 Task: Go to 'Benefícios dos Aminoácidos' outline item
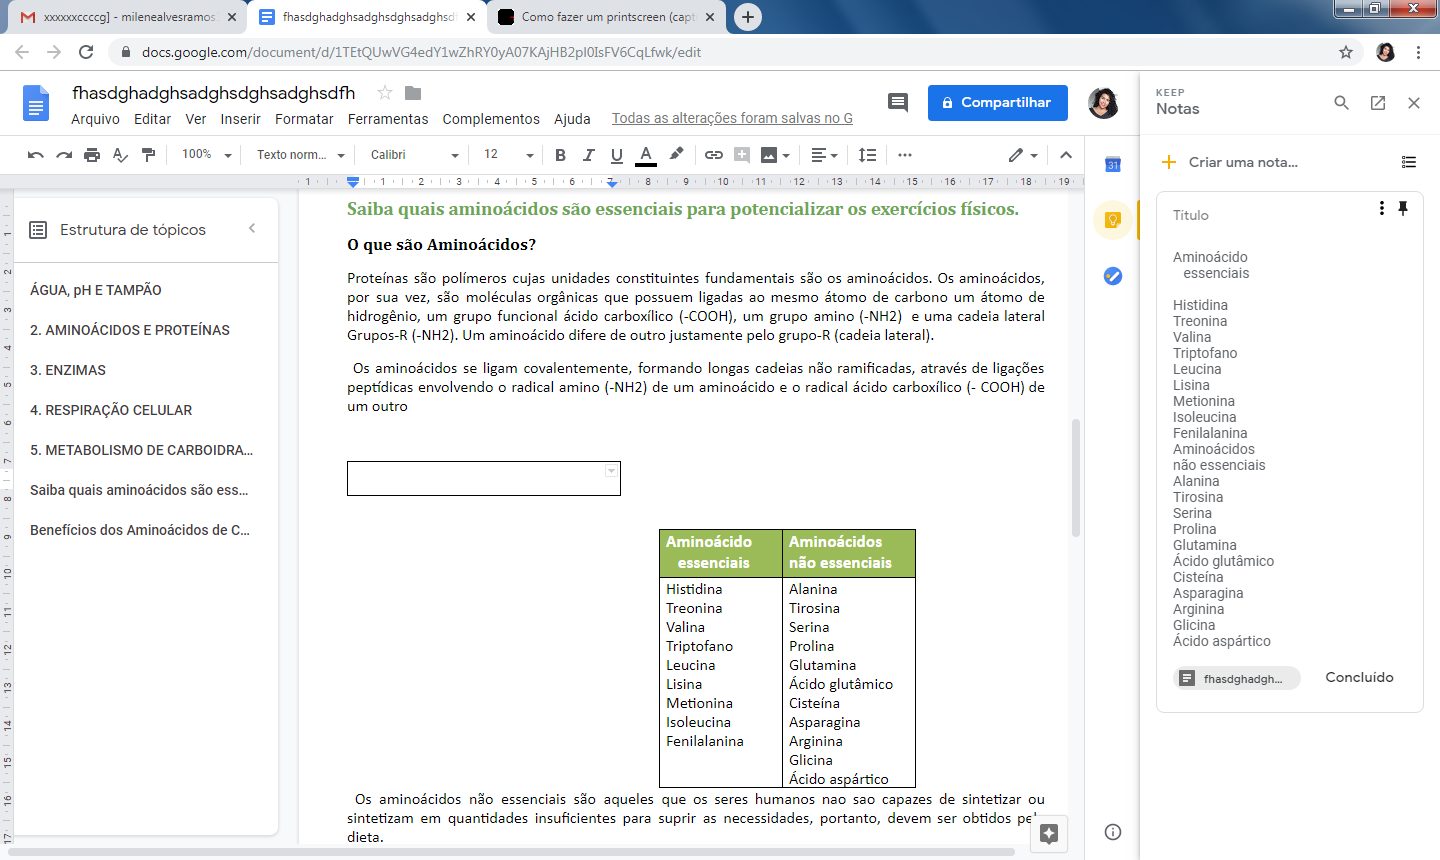click(x=140, y=530)
